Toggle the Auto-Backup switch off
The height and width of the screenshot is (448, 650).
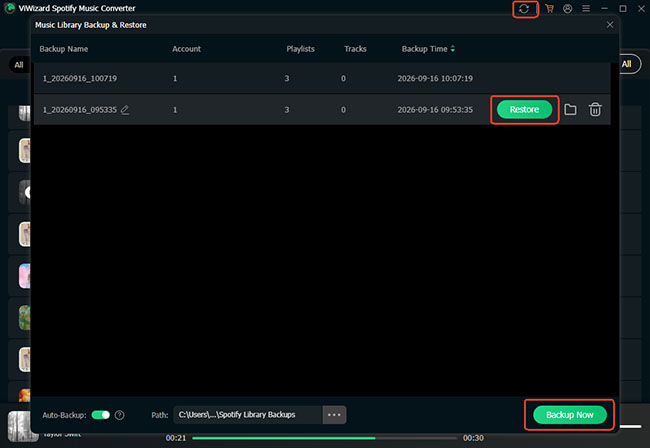pos(101,415)
